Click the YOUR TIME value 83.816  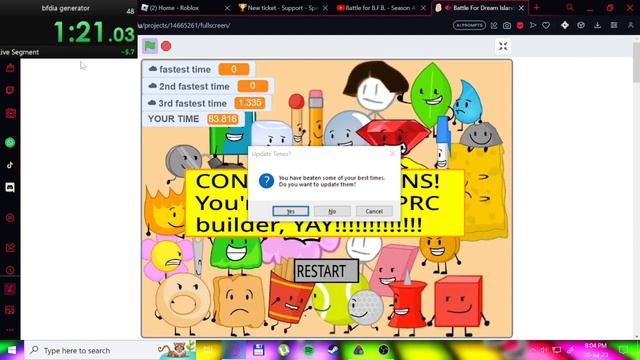click(x=222, y=119)
